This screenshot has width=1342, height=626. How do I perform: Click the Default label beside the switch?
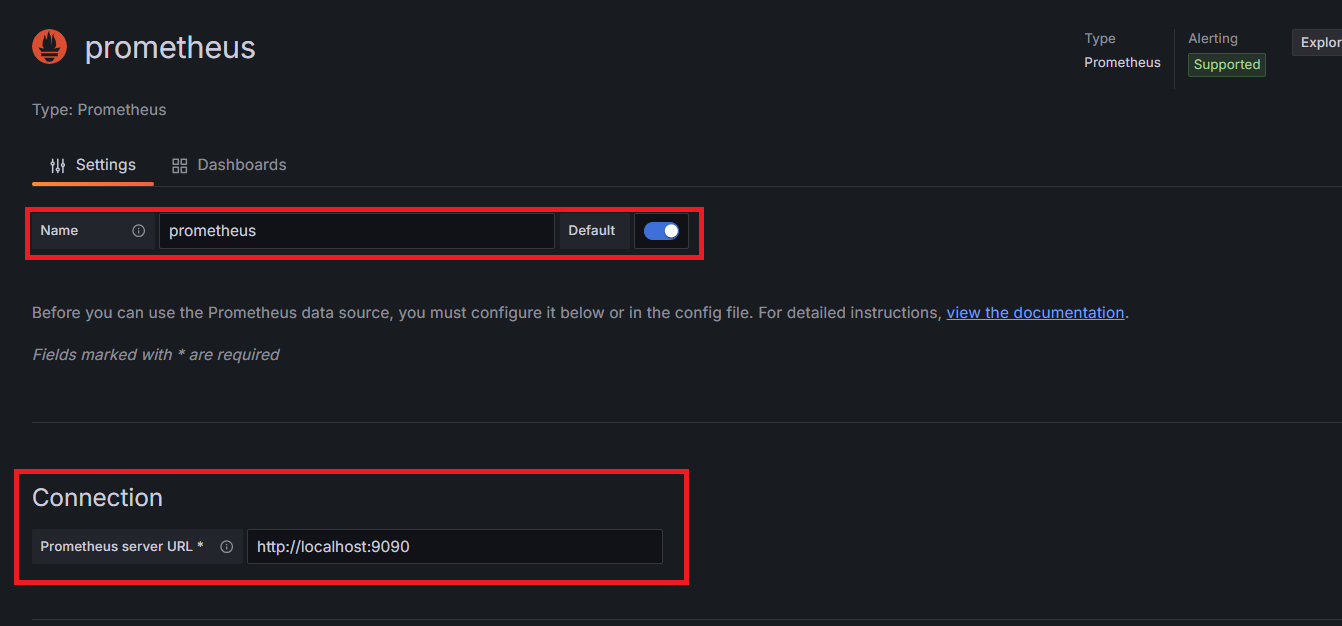592,231
